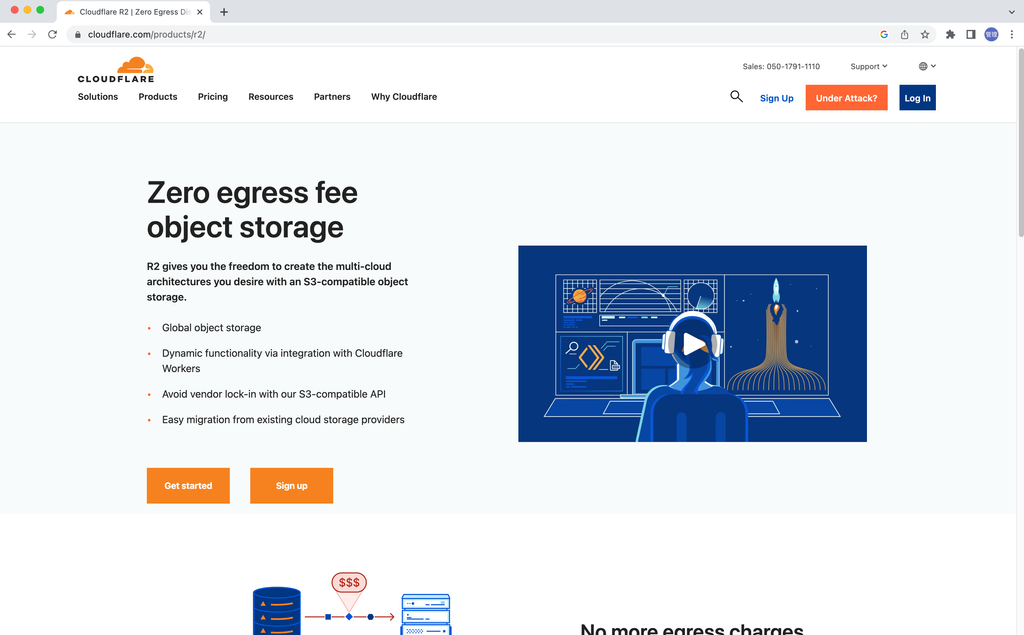This screenshot has width=1024, height=635.
Task: Bookmark the page via the star icon
Action: (x=925, y=33)
